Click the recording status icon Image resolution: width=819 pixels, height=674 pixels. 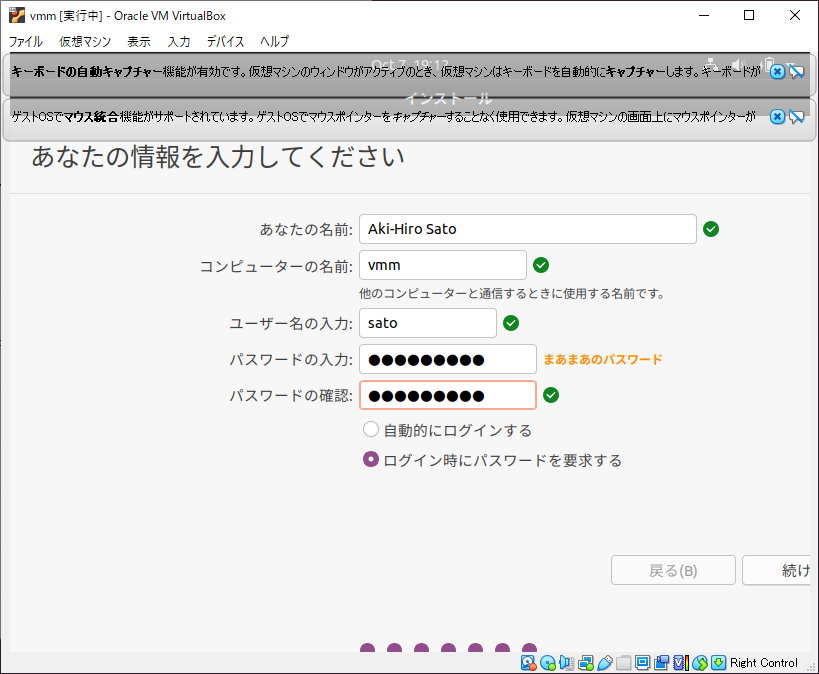(661, 663)
